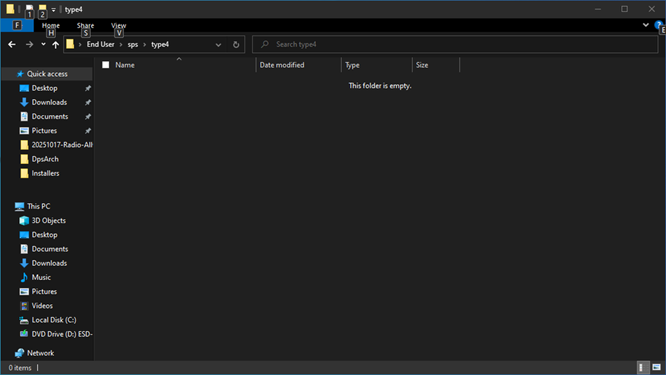666x375 pixels.
Task: Open the File menu button
Action: [x=17, y=25]
